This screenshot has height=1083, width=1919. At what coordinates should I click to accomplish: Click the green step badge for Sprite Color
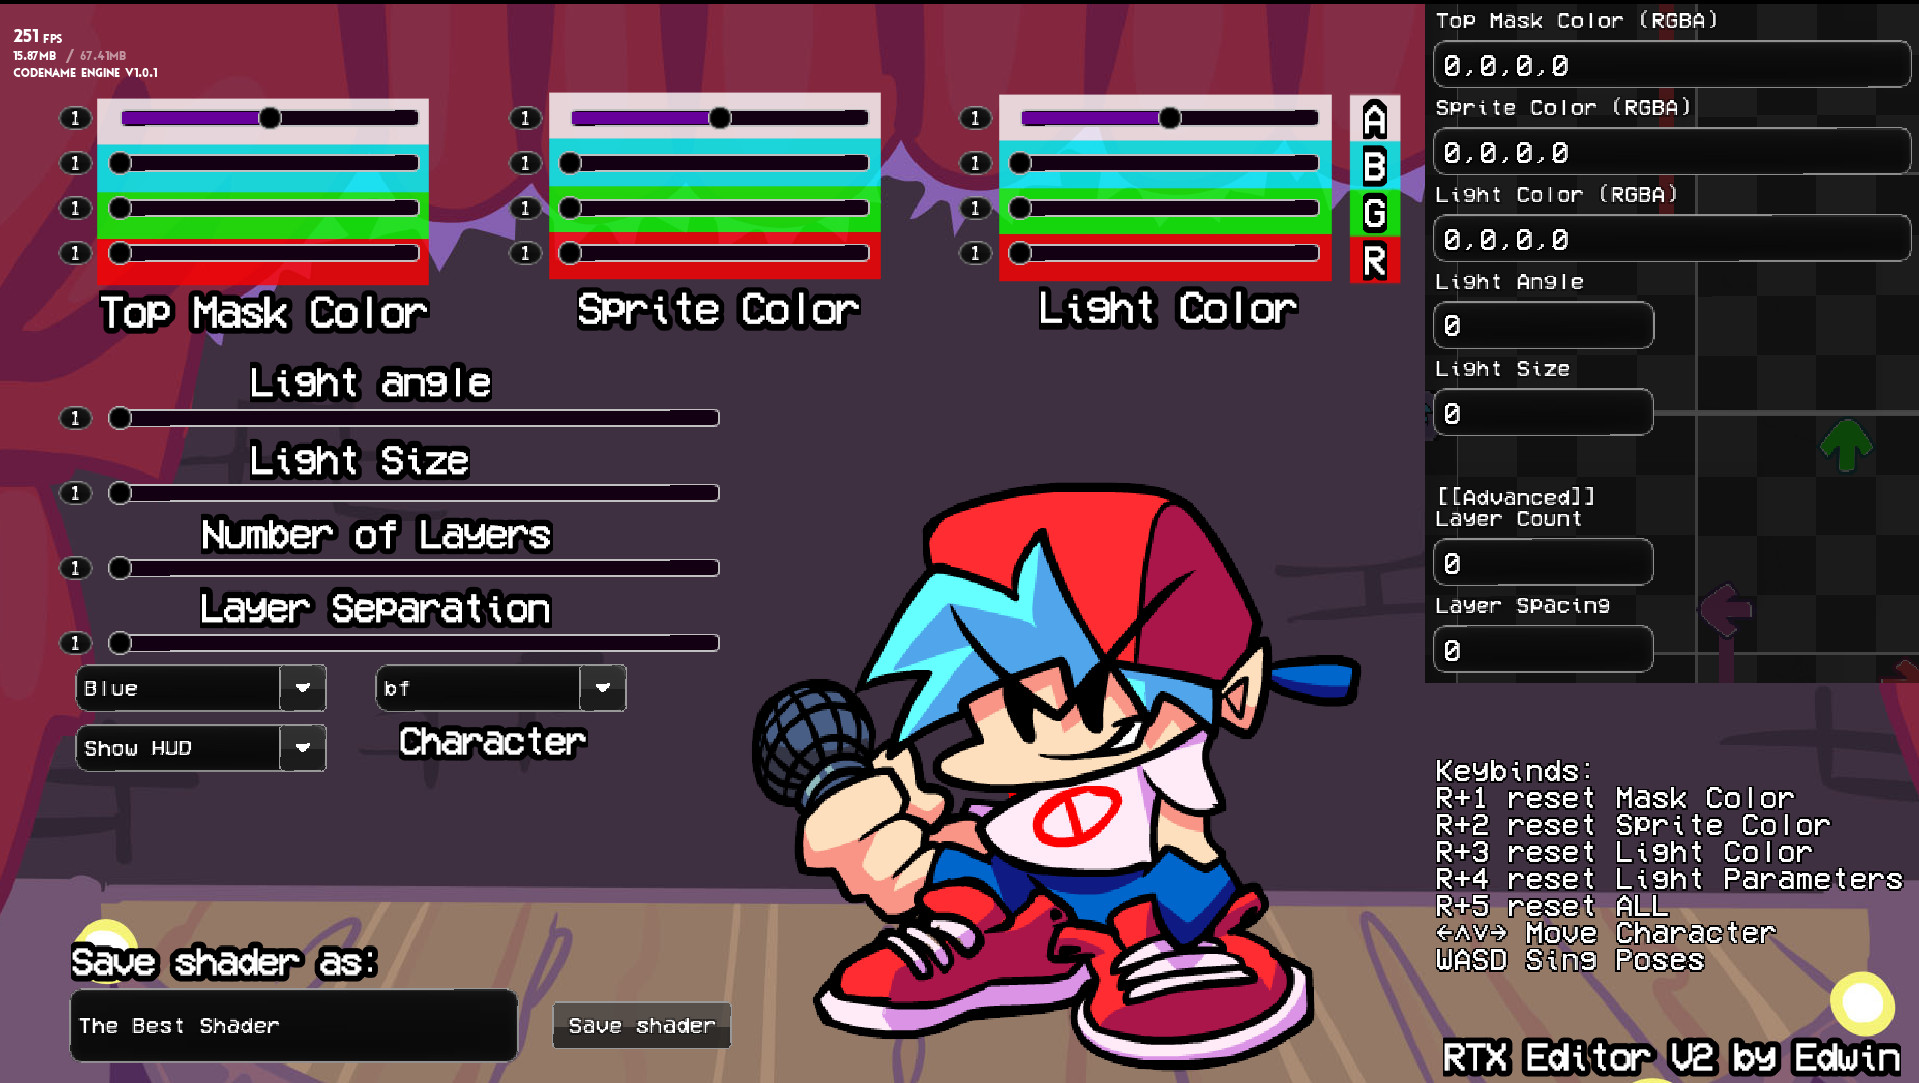[x=525, y=208]
